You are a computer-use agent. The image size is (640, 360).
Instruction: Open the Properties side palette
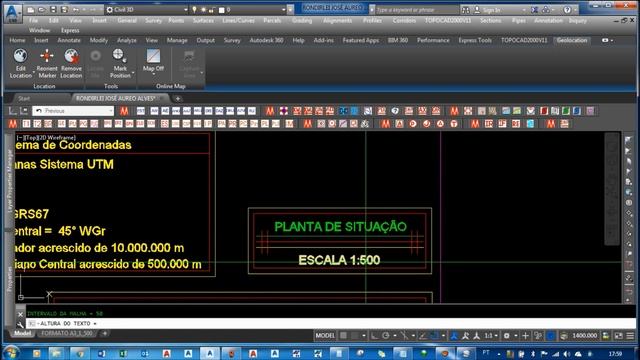tap(10, 279)
